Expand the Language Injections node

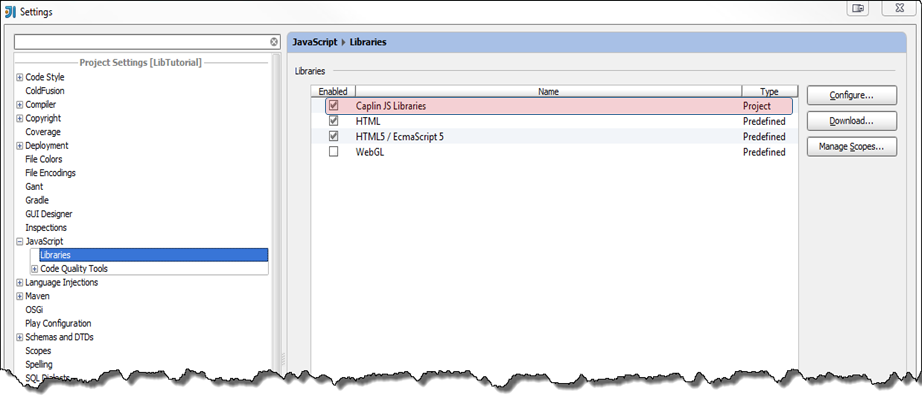point(20,282)
